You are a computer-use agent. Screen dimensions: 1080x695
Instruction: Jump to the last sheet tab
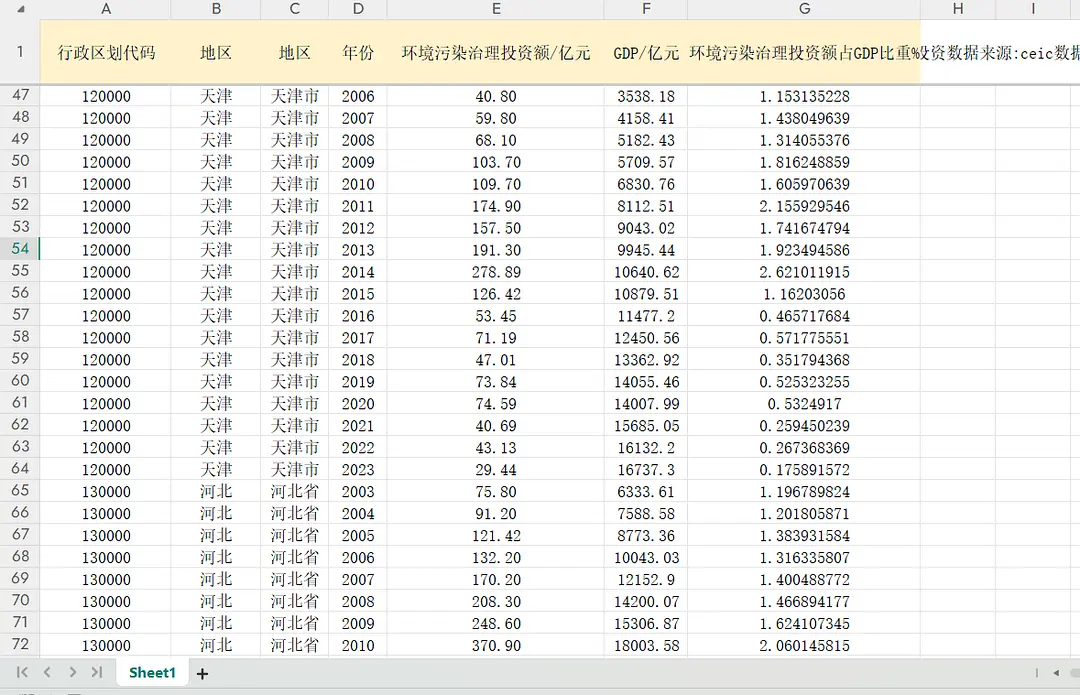97,672
